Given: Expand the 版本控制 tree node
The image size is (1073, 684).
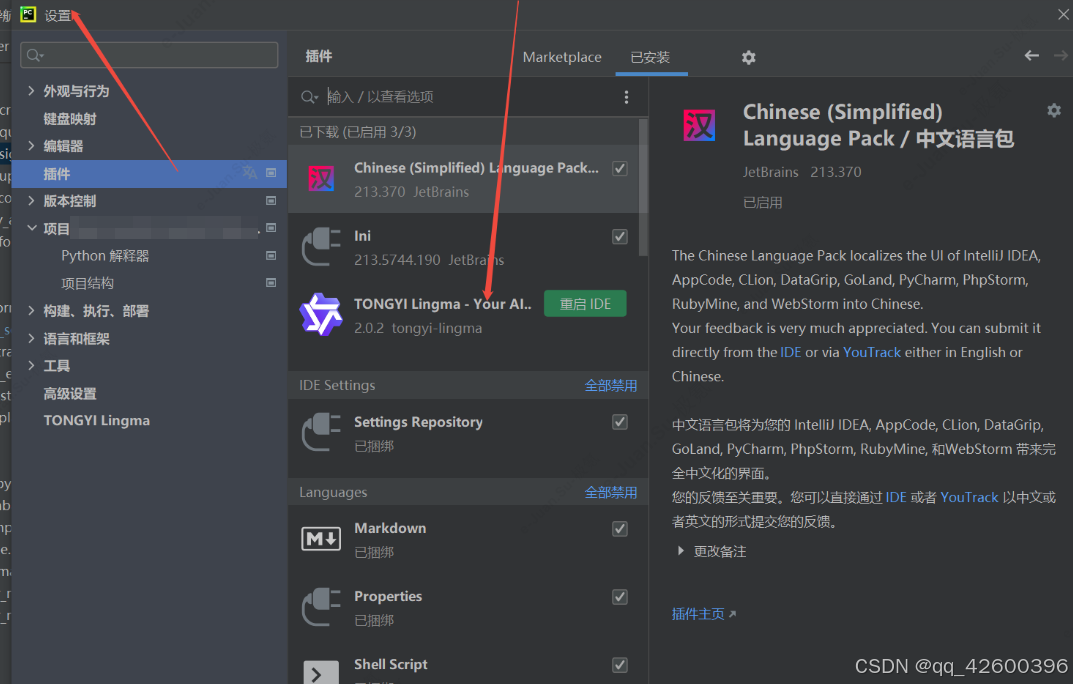Looking at the screenshot, I should click(x=31, y=200).
